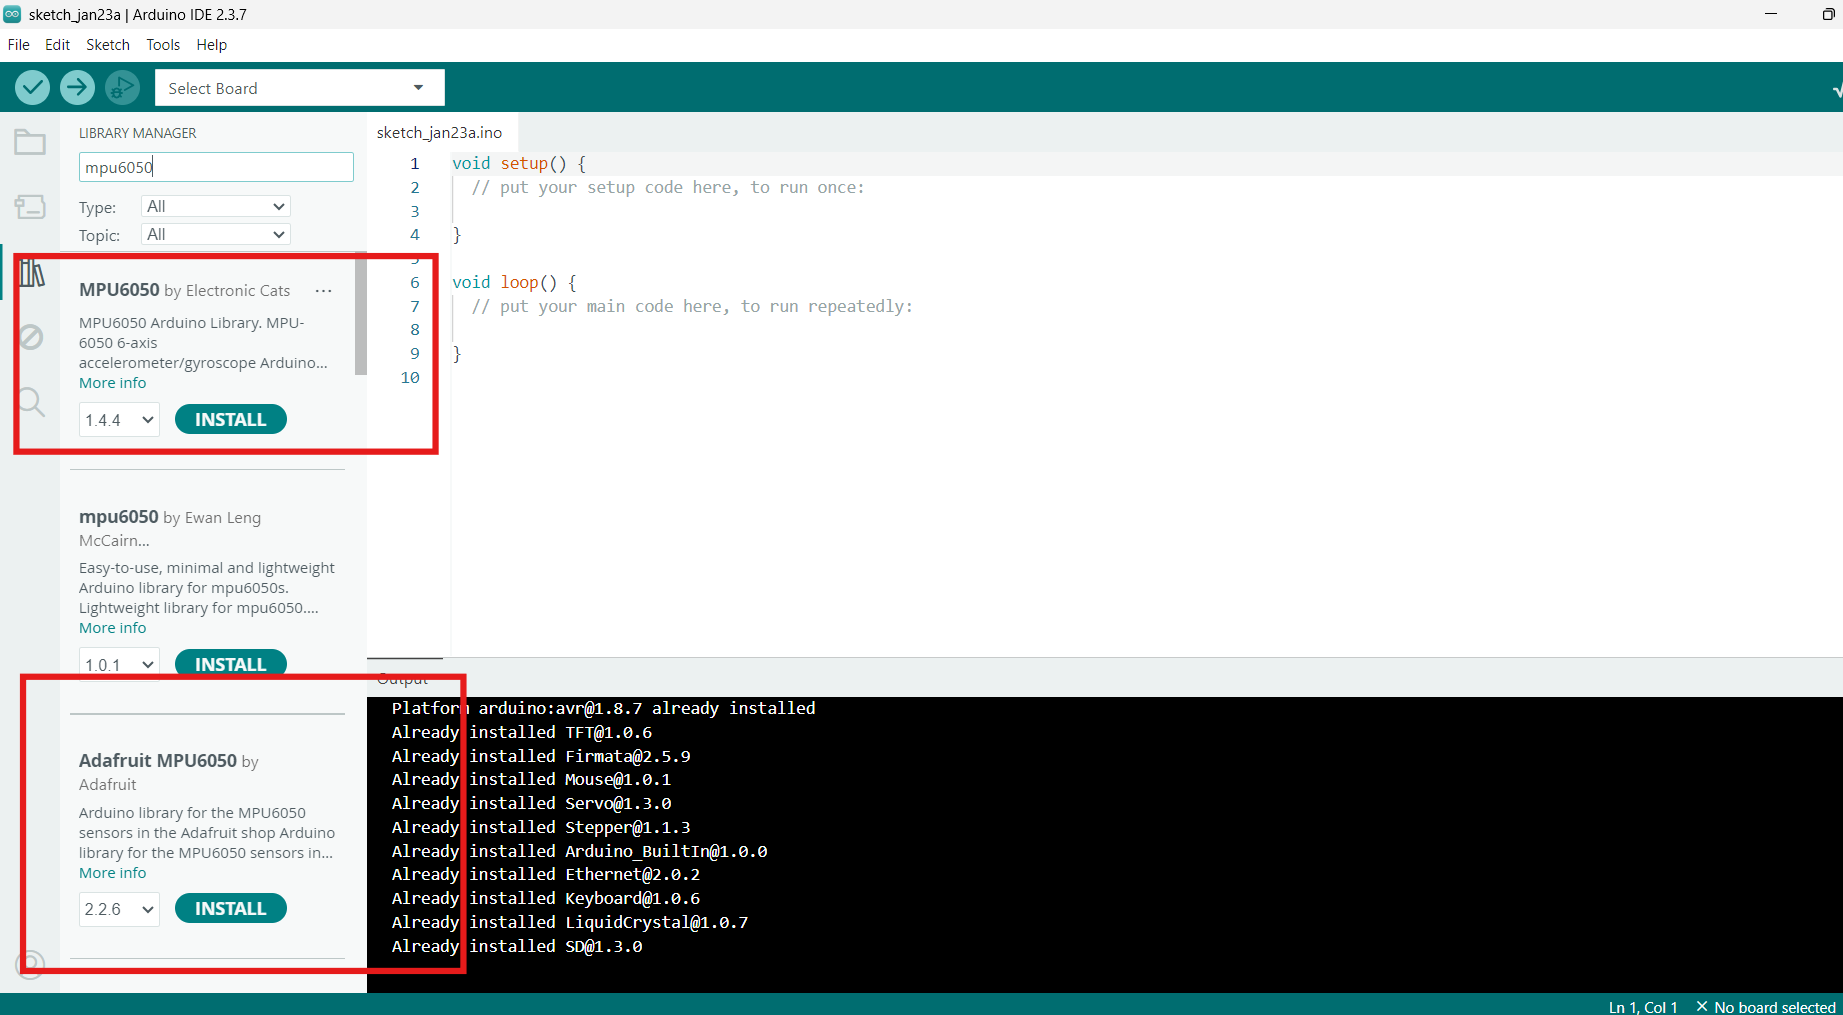
Task: Open the Sketchbook folder icon in sidebar
Action: 30,142
